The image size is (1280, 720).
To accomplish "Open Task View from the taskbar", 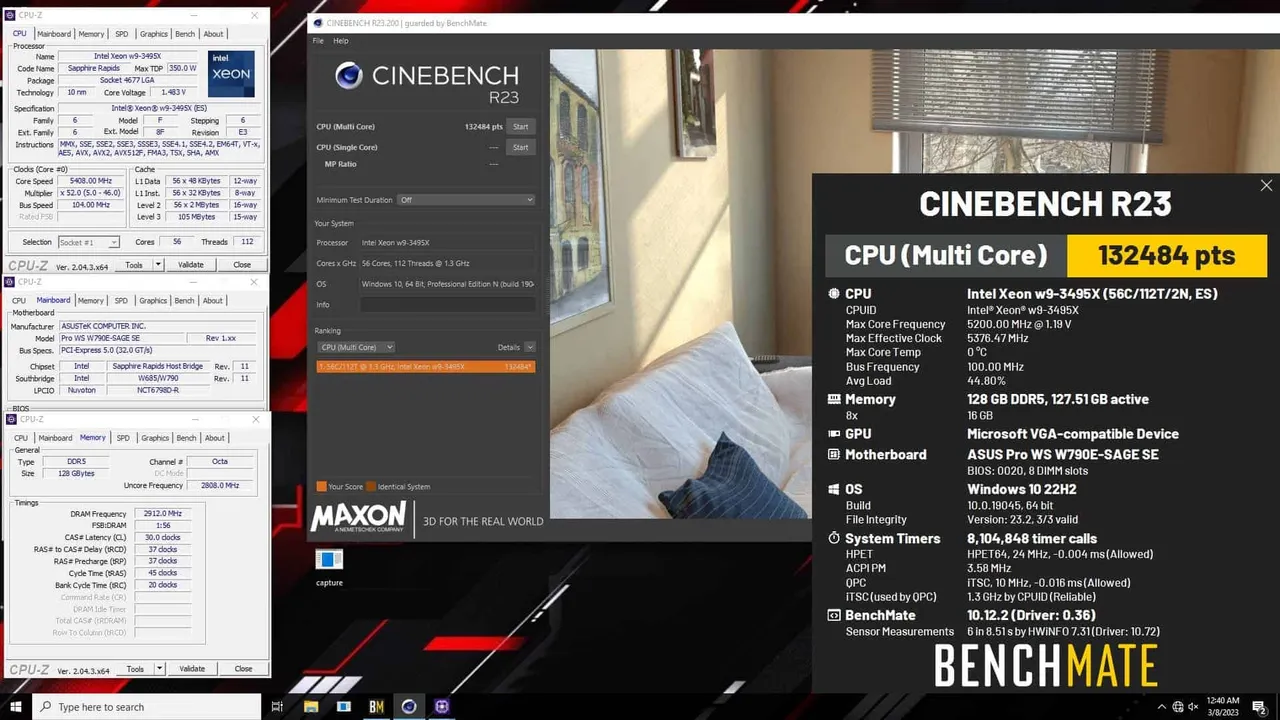I will click(x=277, y=707).
